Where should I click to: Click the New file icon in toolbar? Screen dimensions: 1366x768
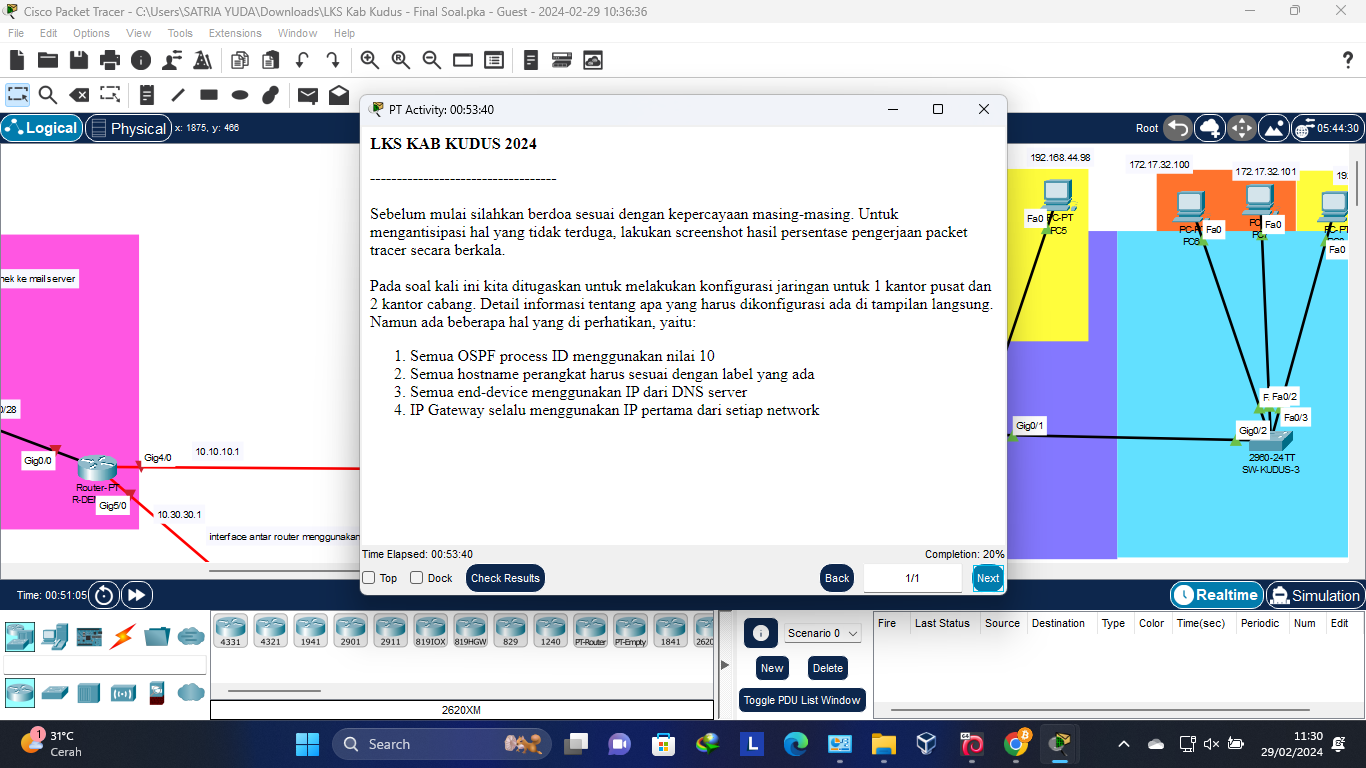[17, 60]
